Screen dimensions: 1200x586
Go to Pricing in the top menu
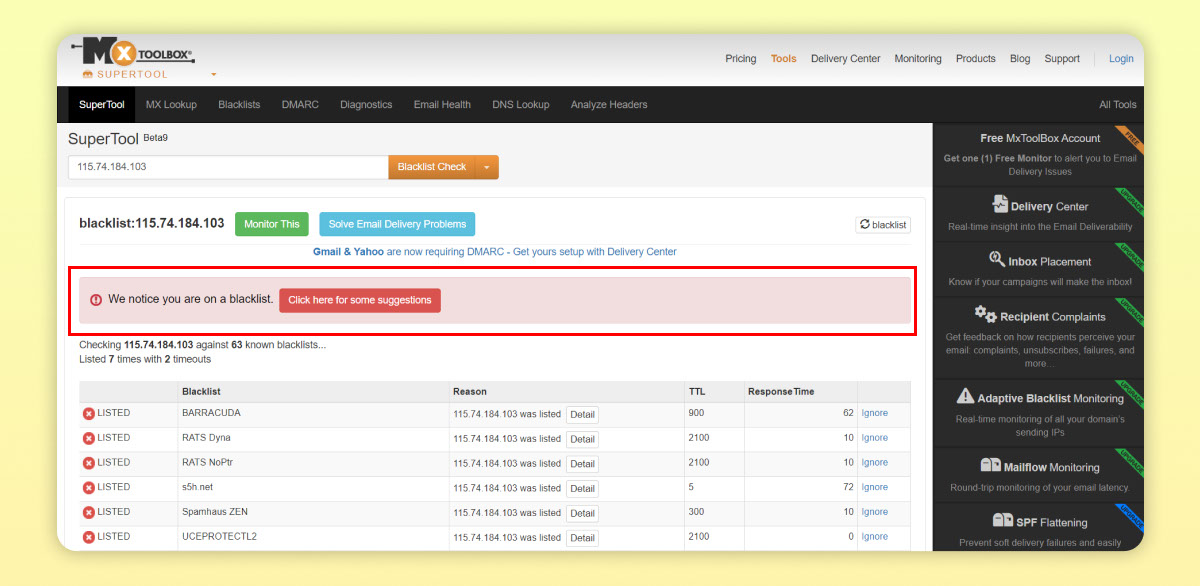(x=741, y=58)
